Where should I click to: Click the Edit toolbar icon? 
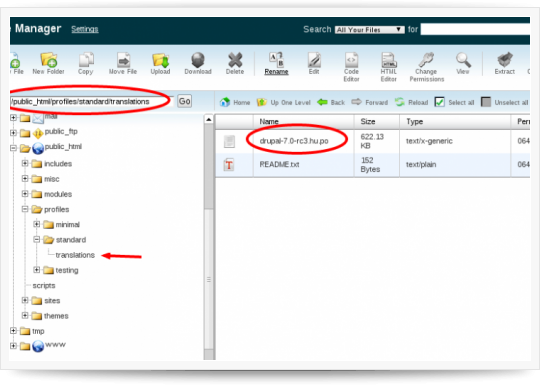[x=314, y=60]
